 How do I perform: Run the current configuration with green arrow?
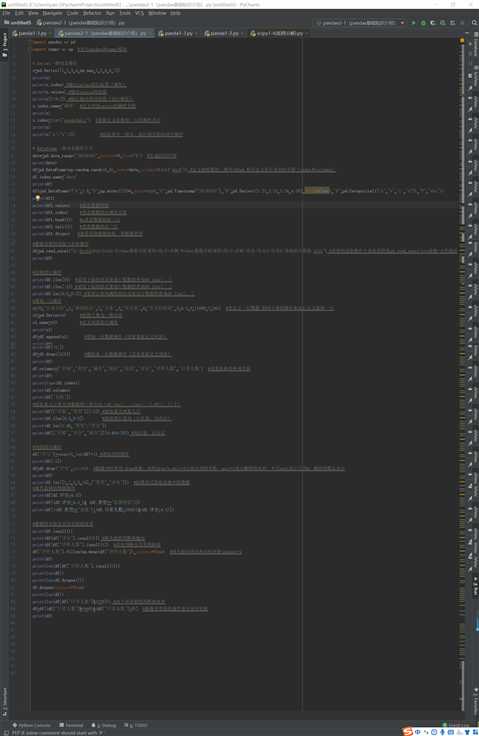coord(414,23)
